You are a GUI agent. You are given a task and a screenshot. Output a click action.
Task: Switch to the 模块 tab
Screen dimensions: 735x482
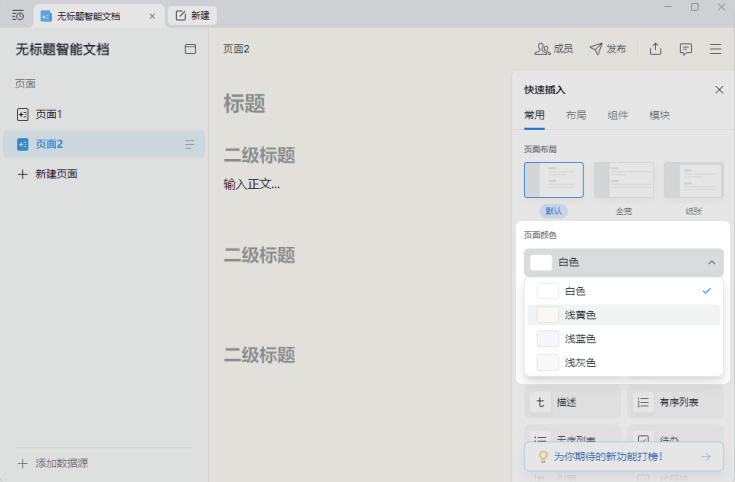tap(659, 115)
